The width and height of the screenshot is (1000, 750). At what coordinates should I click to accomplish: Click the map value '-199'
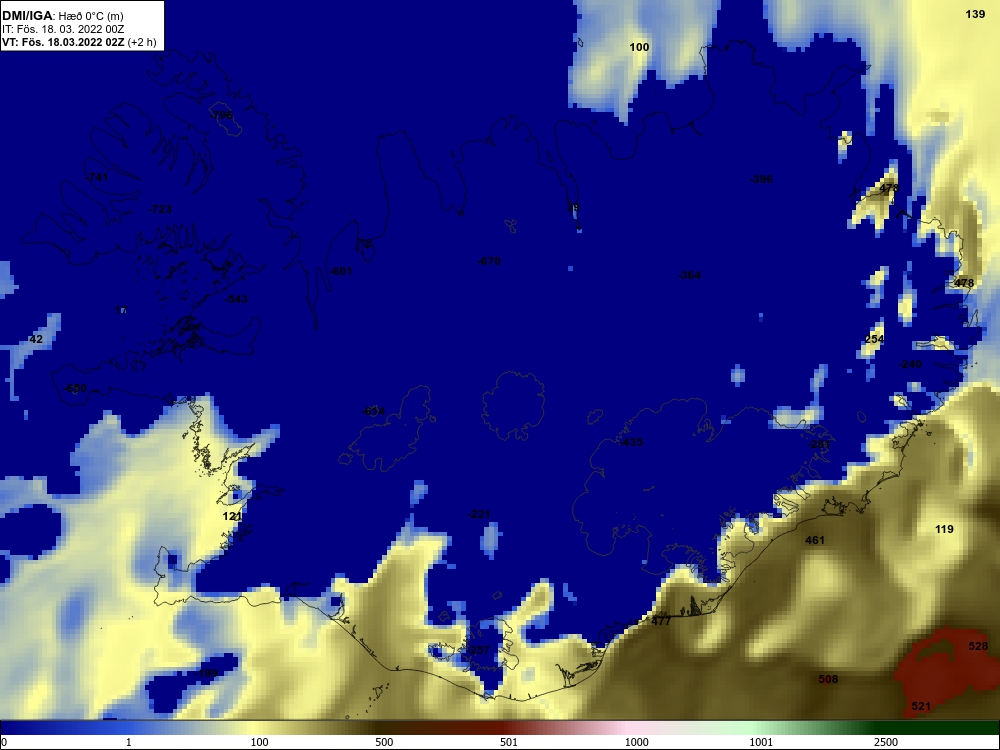coord(206,673)
